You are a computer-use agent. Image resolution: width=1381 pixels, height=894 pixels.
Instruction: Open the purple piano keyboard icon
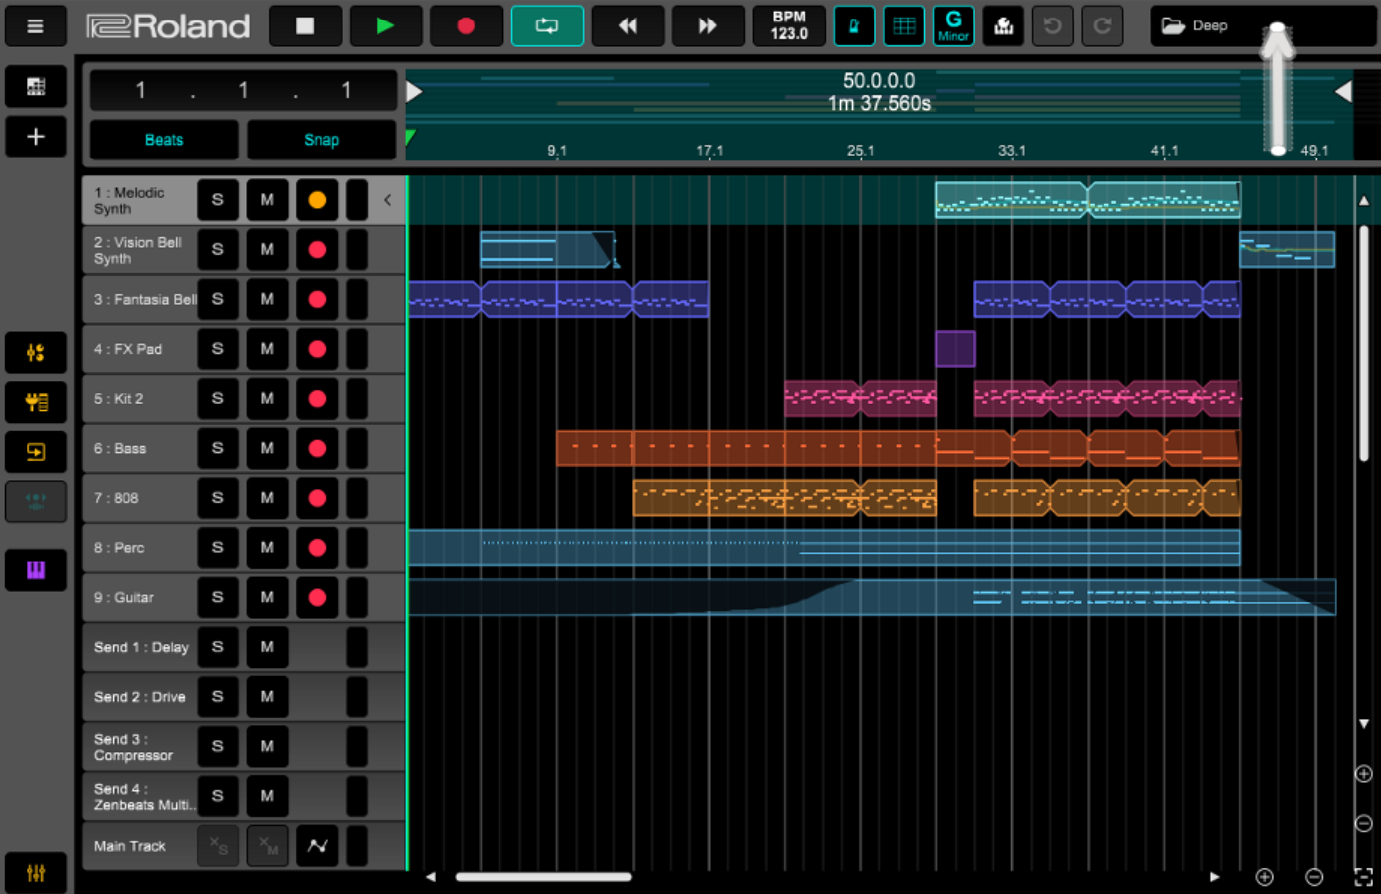tap(36, 570)
